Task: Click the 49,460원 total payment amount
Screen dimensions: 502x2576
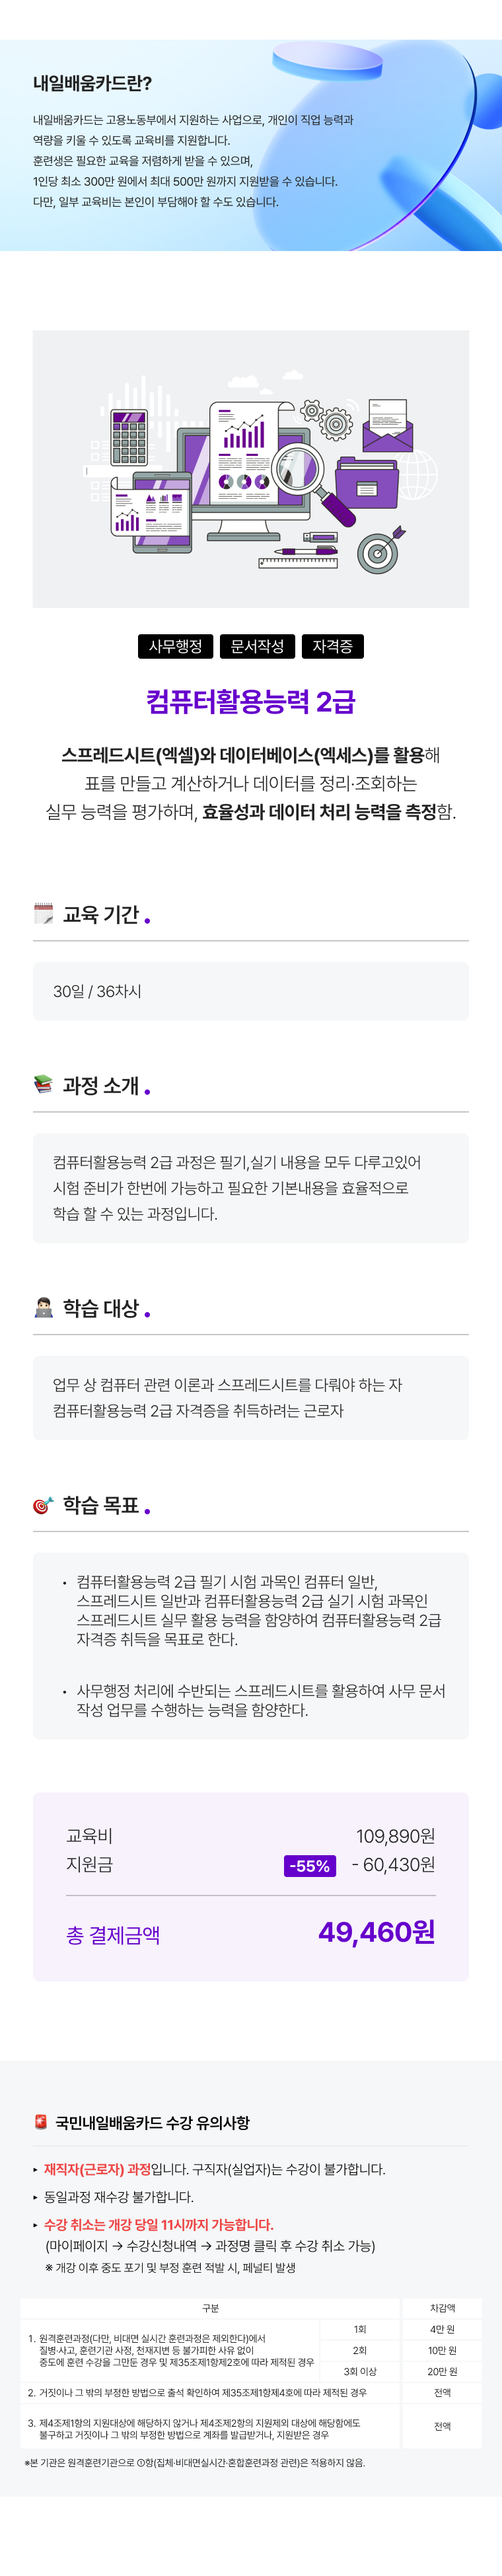Action: (x=376, y=1931)
